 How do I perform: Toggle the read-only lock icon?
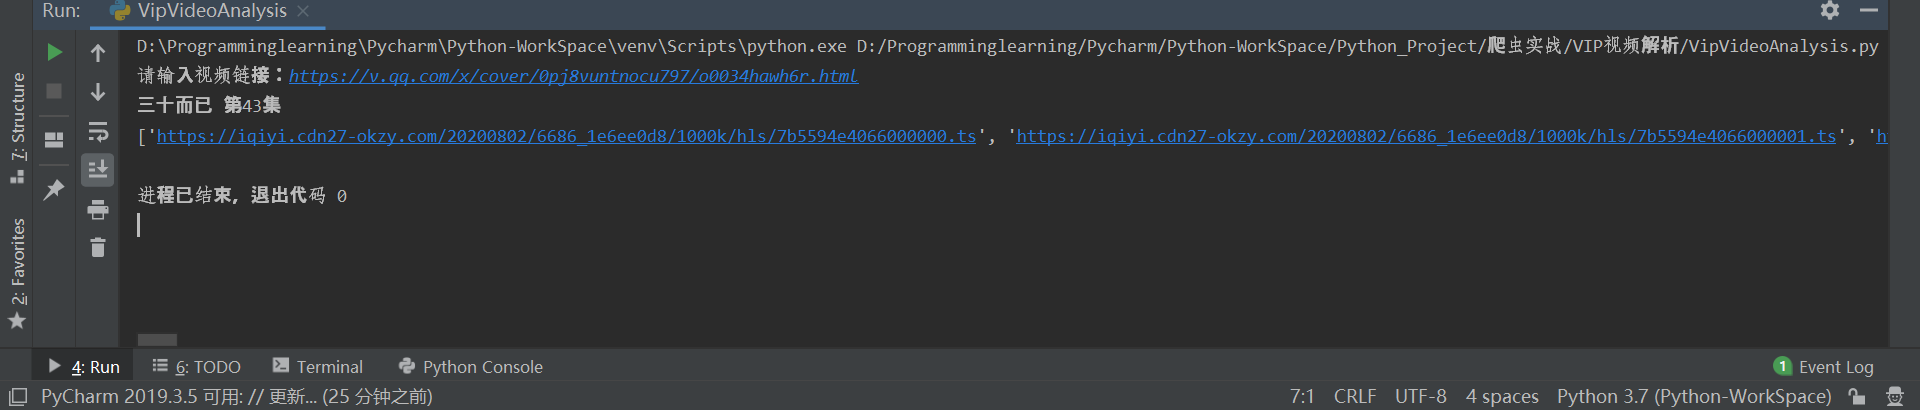pos(1857,397)
